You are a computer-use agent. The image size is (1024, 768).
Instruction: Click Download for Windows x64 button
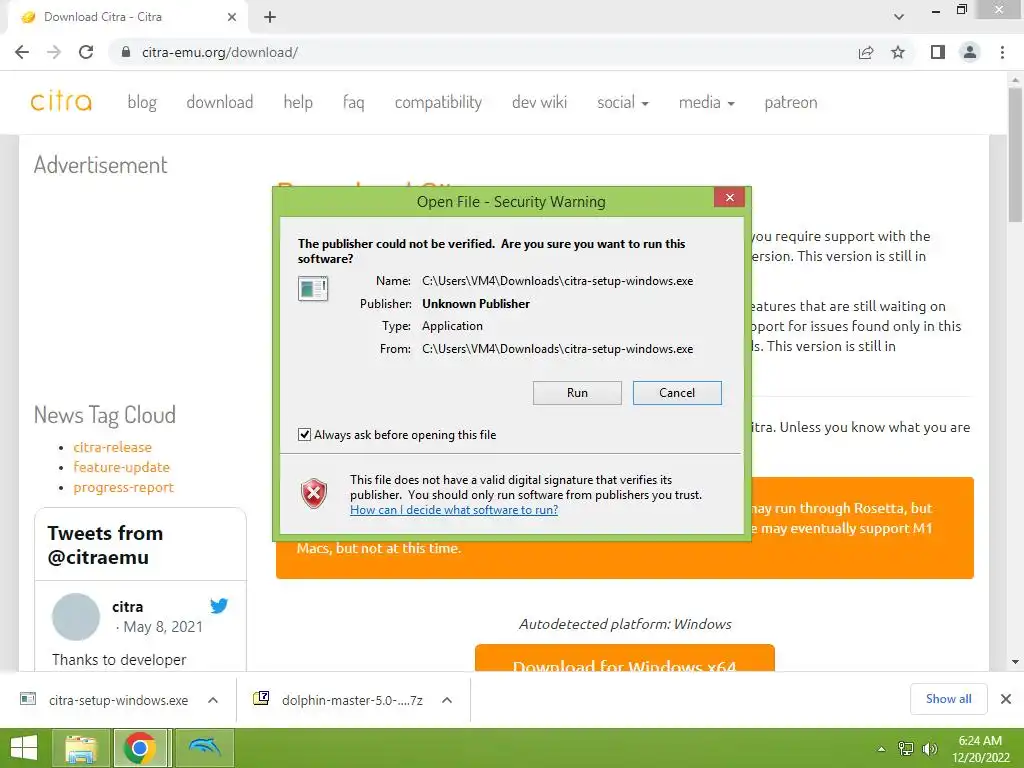624,658
